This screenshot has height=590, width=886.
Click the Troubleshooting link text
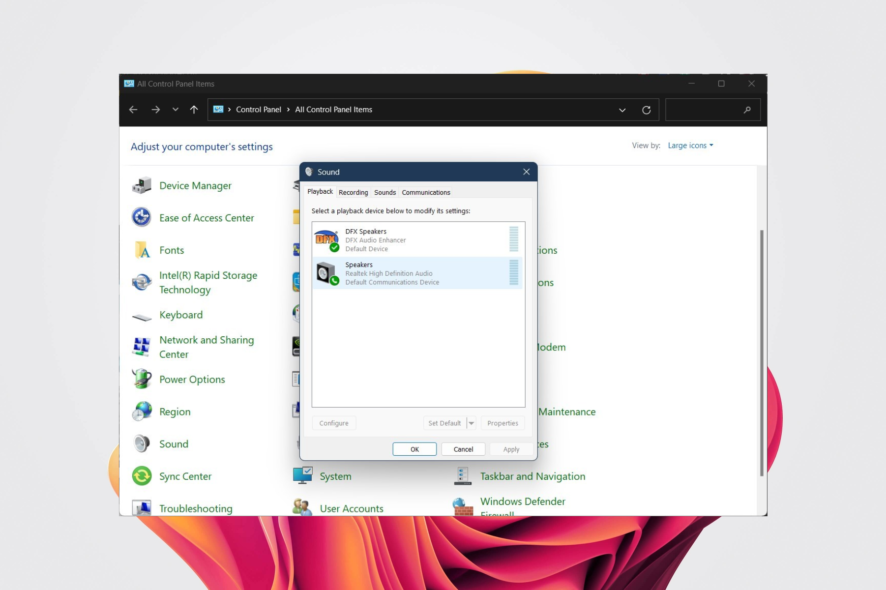tap(196, 508)
